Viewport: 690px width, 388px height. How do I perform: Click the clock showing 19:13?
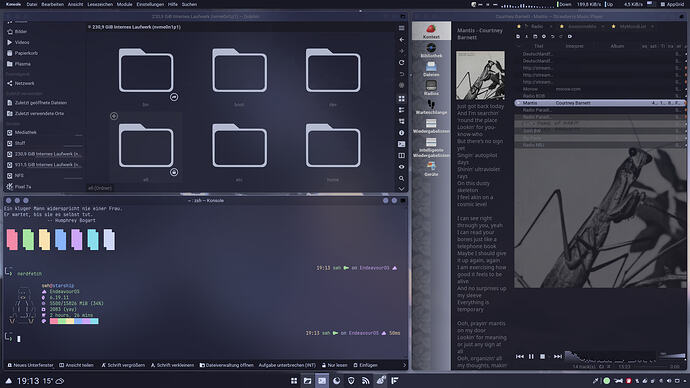point(28,381)
